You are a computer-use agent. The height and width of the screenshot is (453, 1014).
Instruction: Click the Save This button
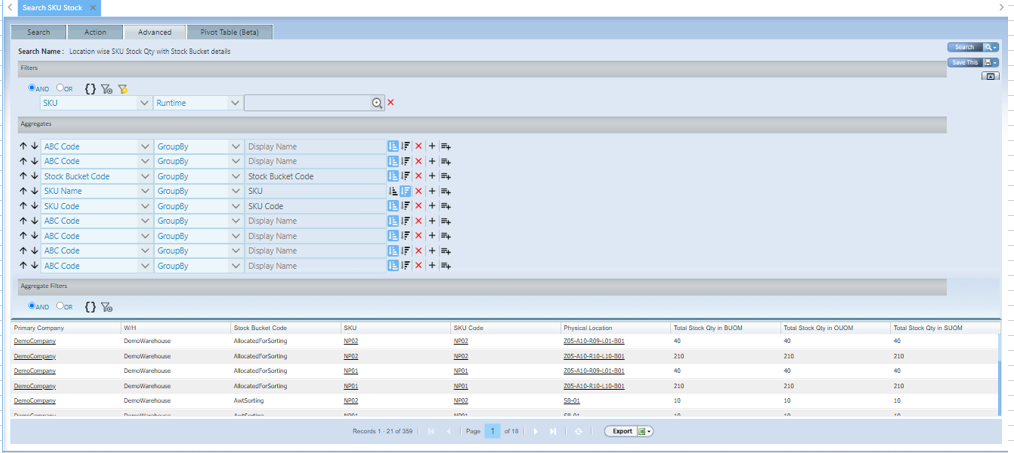[x=965, y=62]
